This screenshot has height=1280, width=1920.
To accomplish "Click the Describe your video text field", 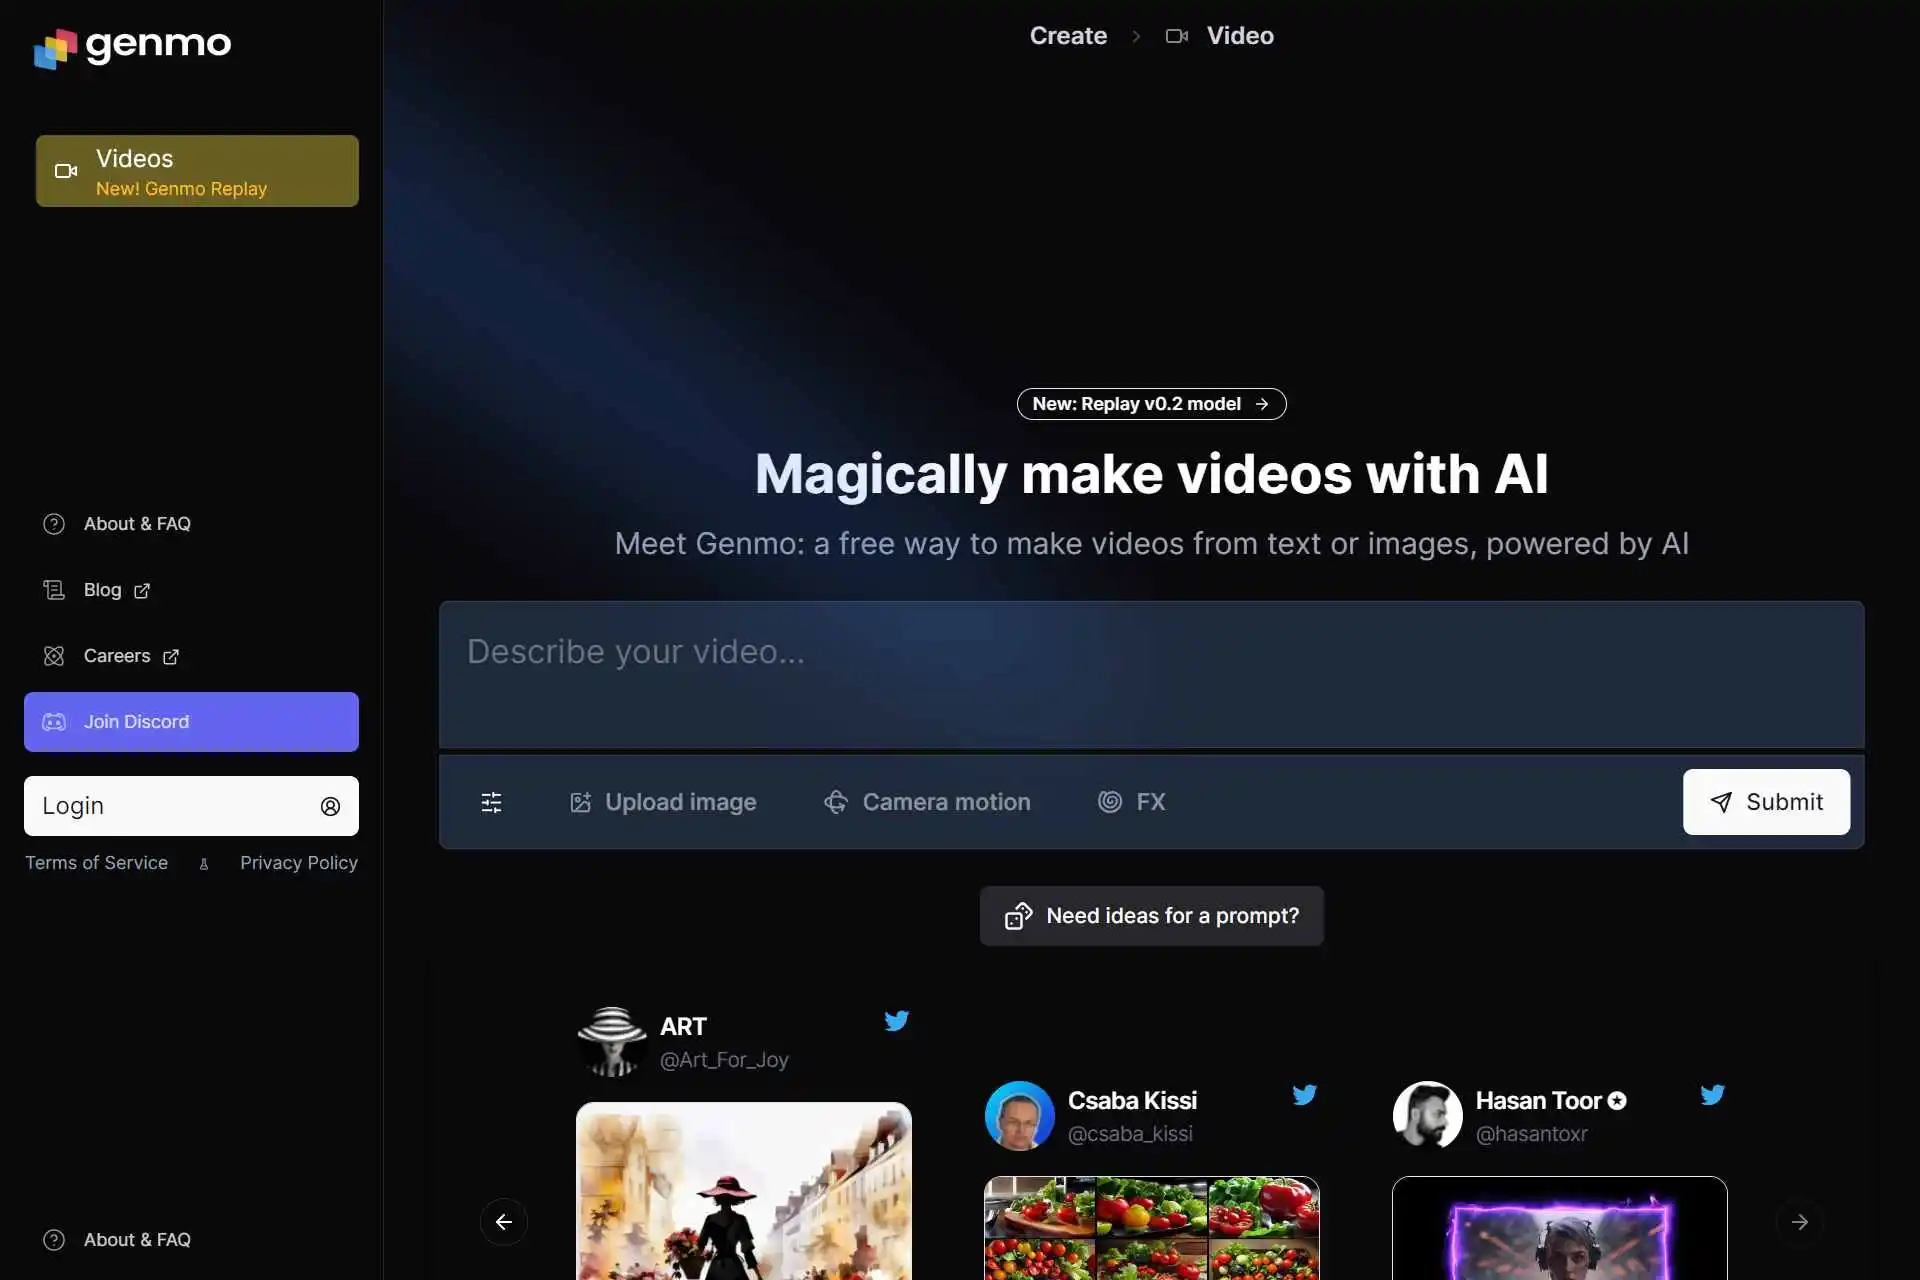I will [1151, 674].
